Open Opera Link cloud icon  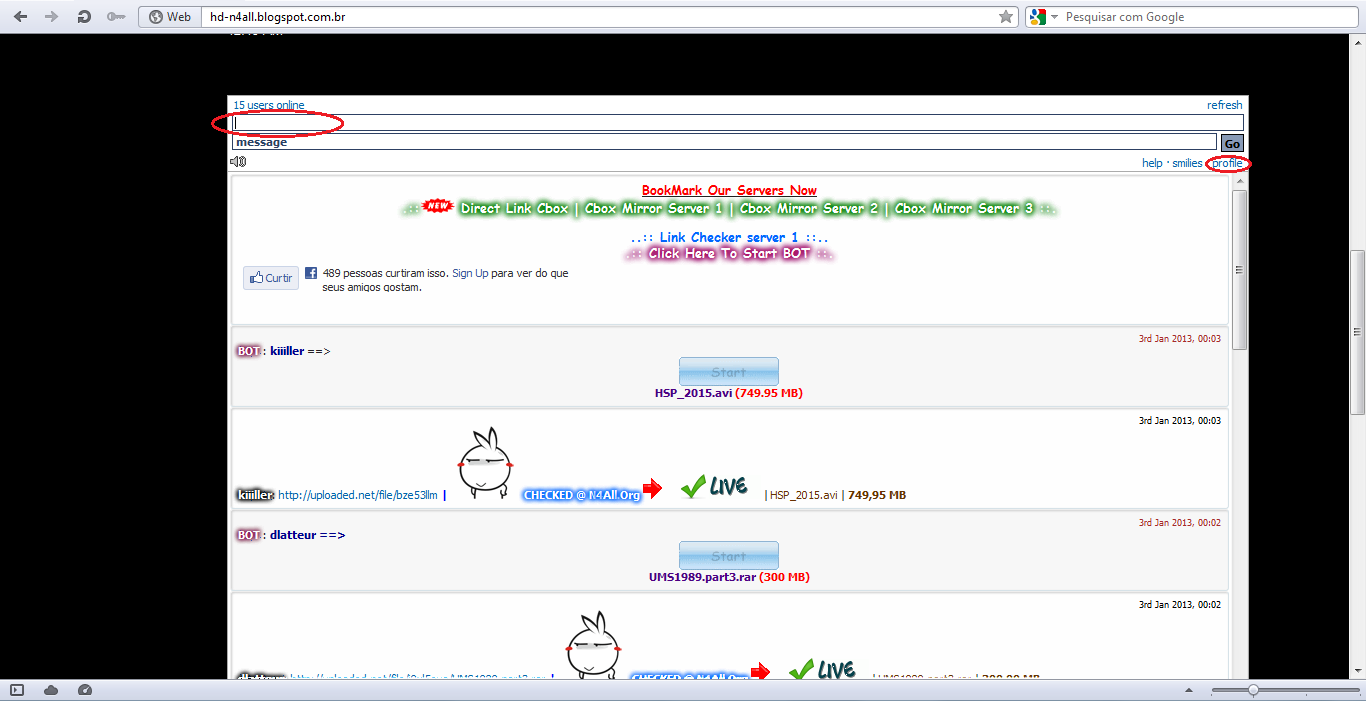pyautogui.click(x=51, y=690)
